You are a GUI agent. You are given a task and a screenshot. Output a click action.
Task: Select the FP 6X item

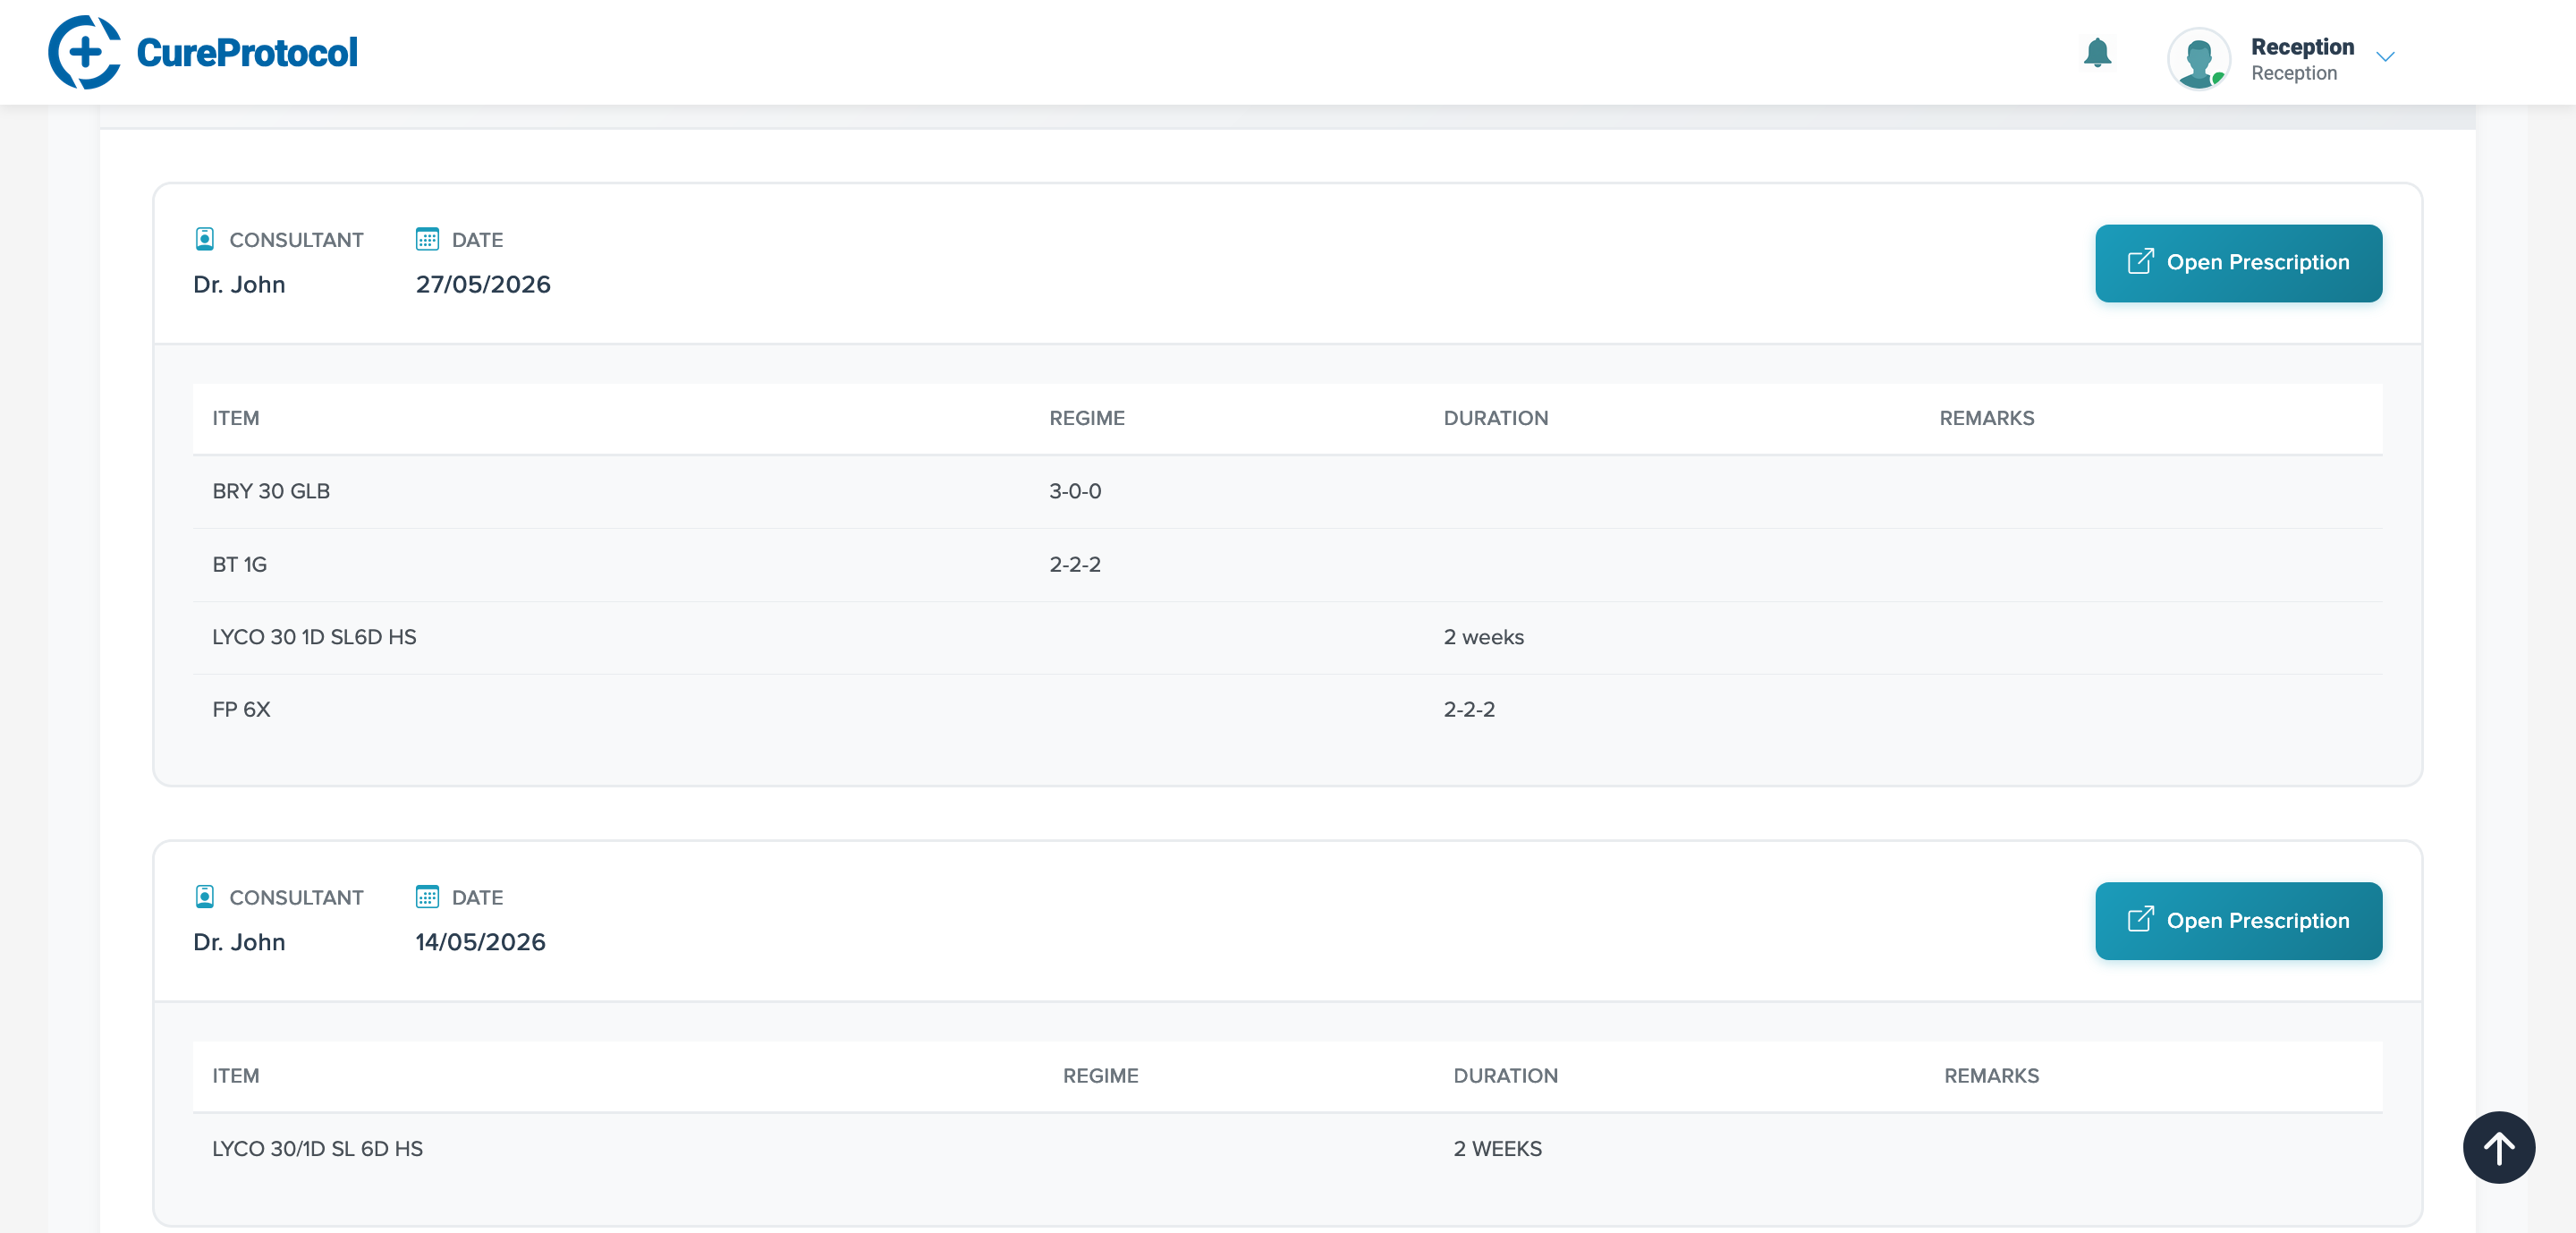tap(241, 709)
